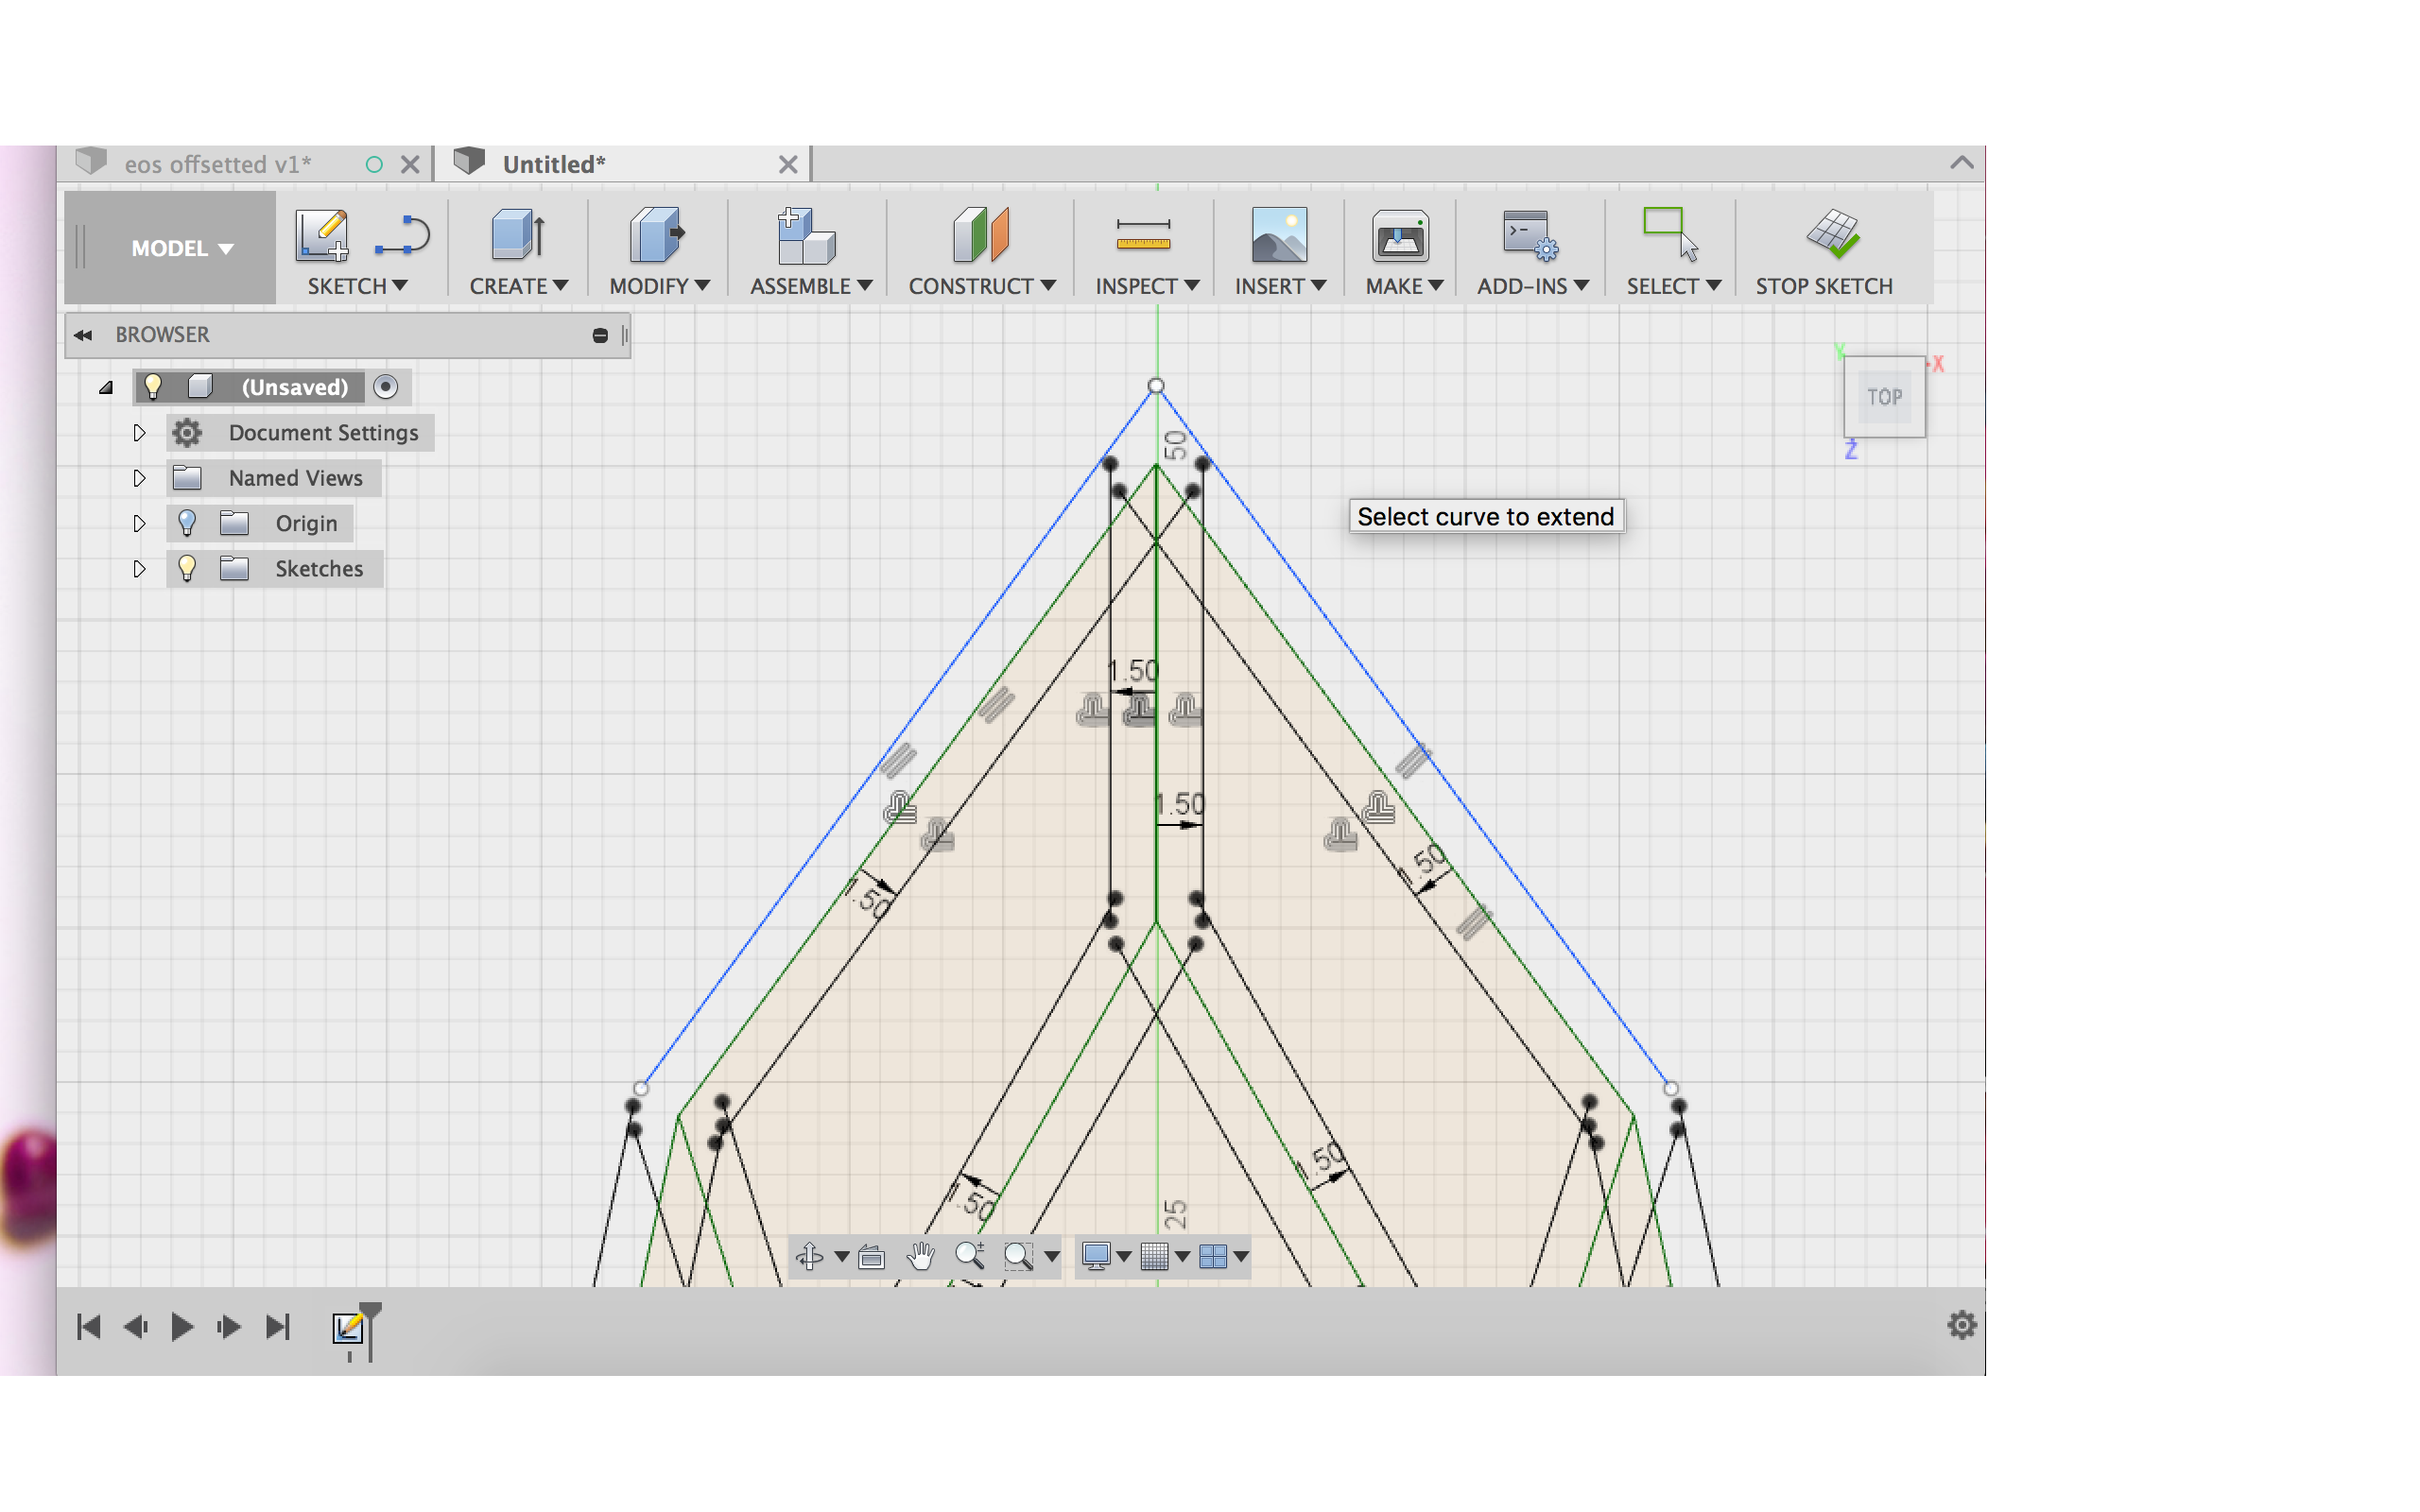Switch to the Untitled document tab
Image resolution: width=2420 pixels, height=1512 pixels.
coord(554,164)
